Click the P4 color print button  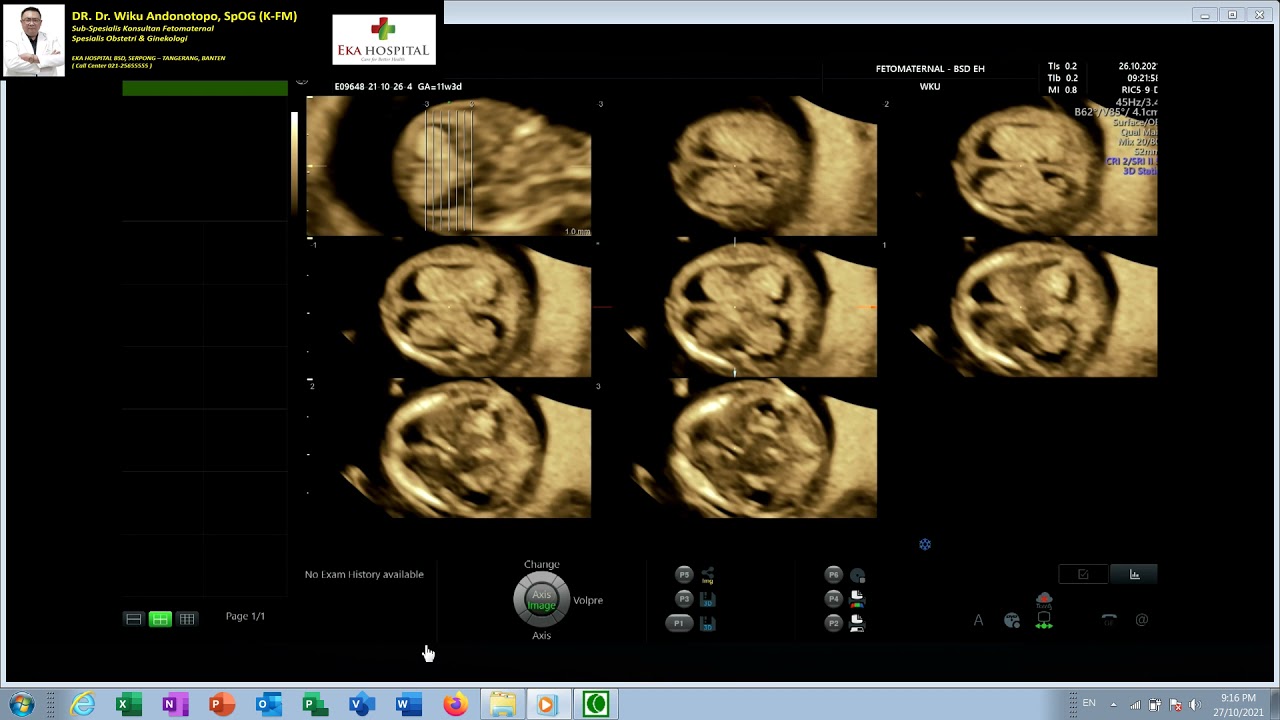833,599
